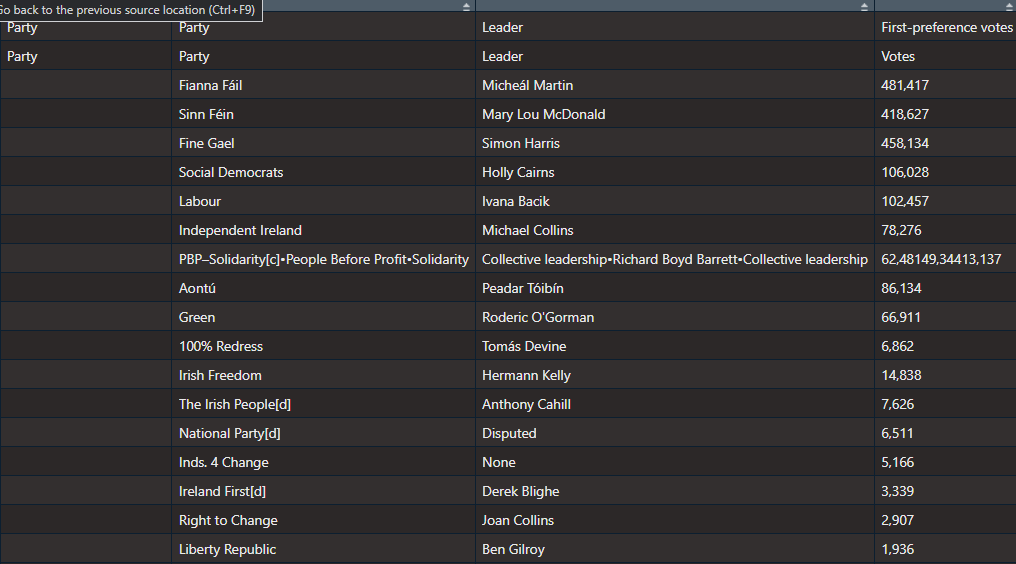Screen dimensions: 1016x564
Task: Click the Right to Change party cell
Action: [228, 520]
